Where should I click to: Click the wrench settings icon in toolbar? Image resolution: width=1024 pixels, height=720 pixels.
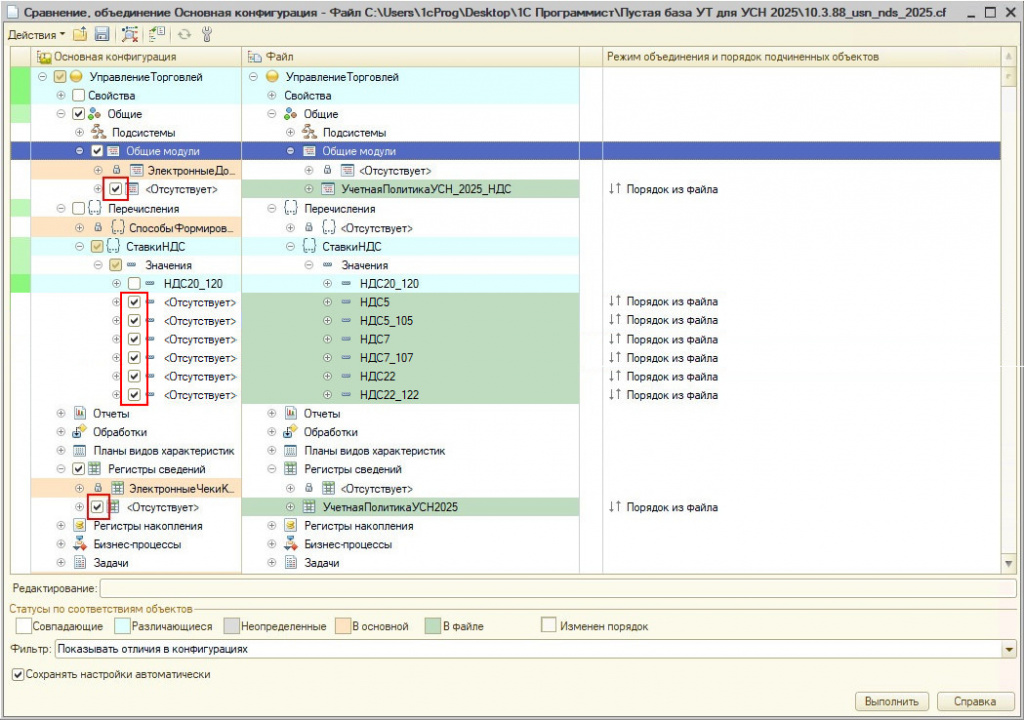(x=208, y=35)
